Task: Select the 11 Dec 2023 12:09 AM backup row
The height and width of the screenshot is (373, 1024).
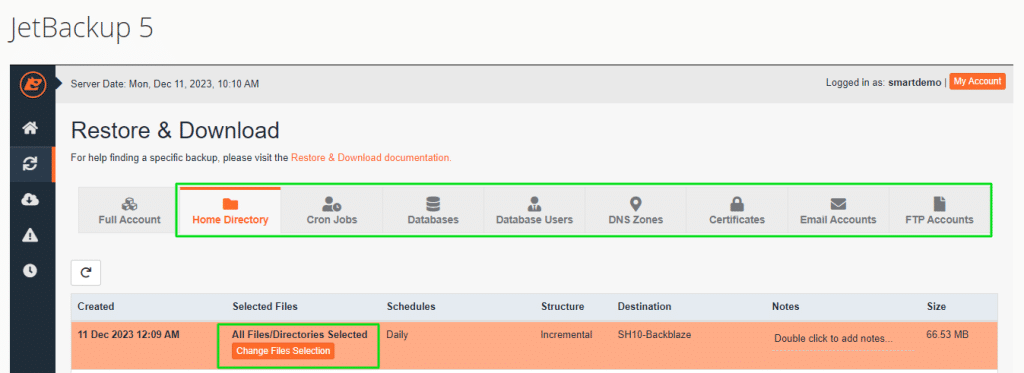Action: click(534, 345)
